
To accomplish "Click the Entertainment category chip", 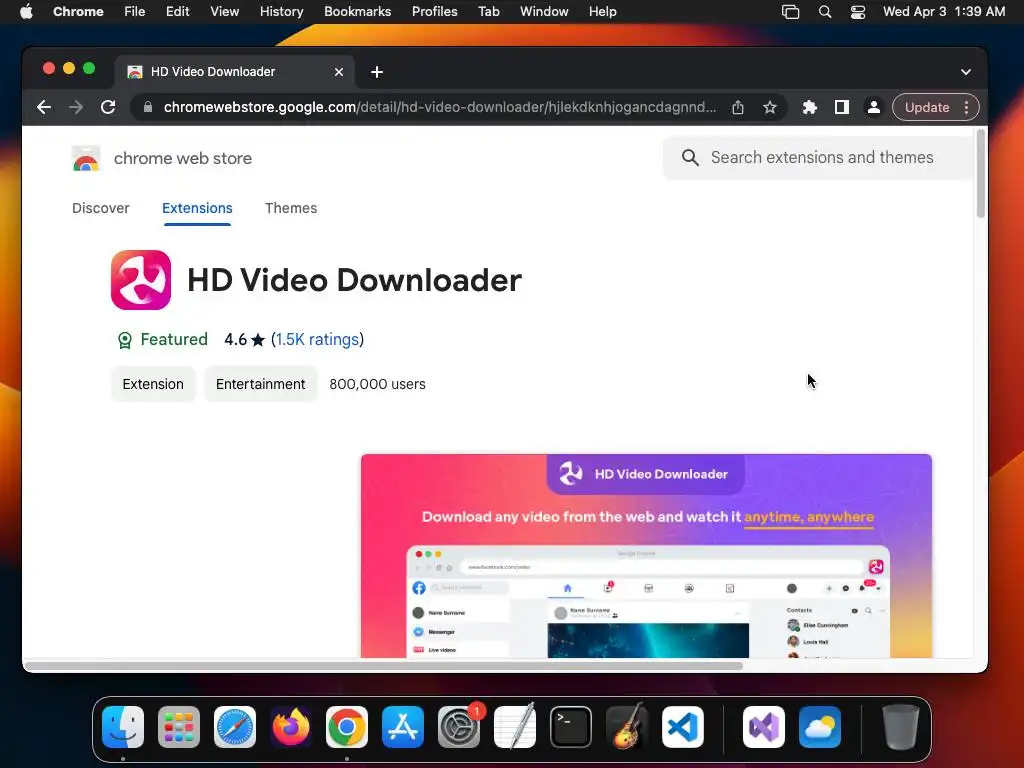I will [x=261, y=384].
